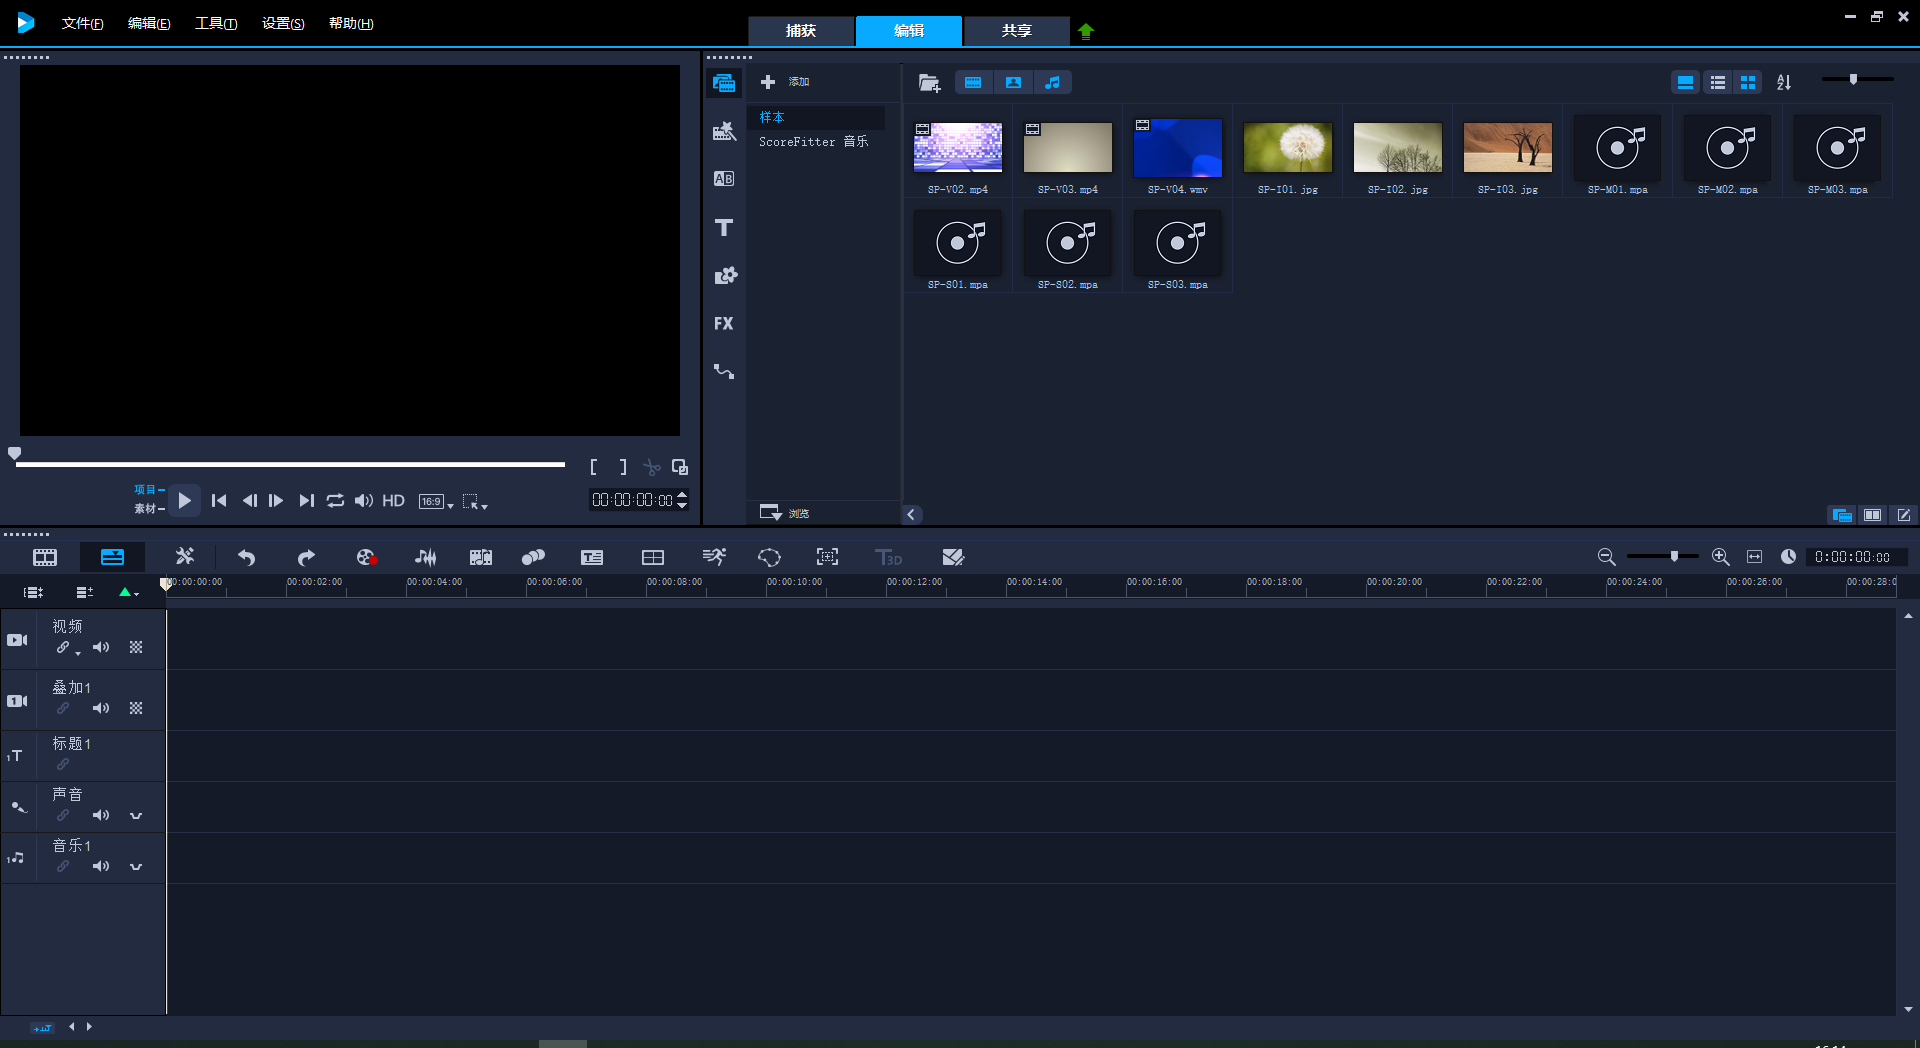Expand the 音乐1 track chevron

pyautogui.click(x=136, y=867)
